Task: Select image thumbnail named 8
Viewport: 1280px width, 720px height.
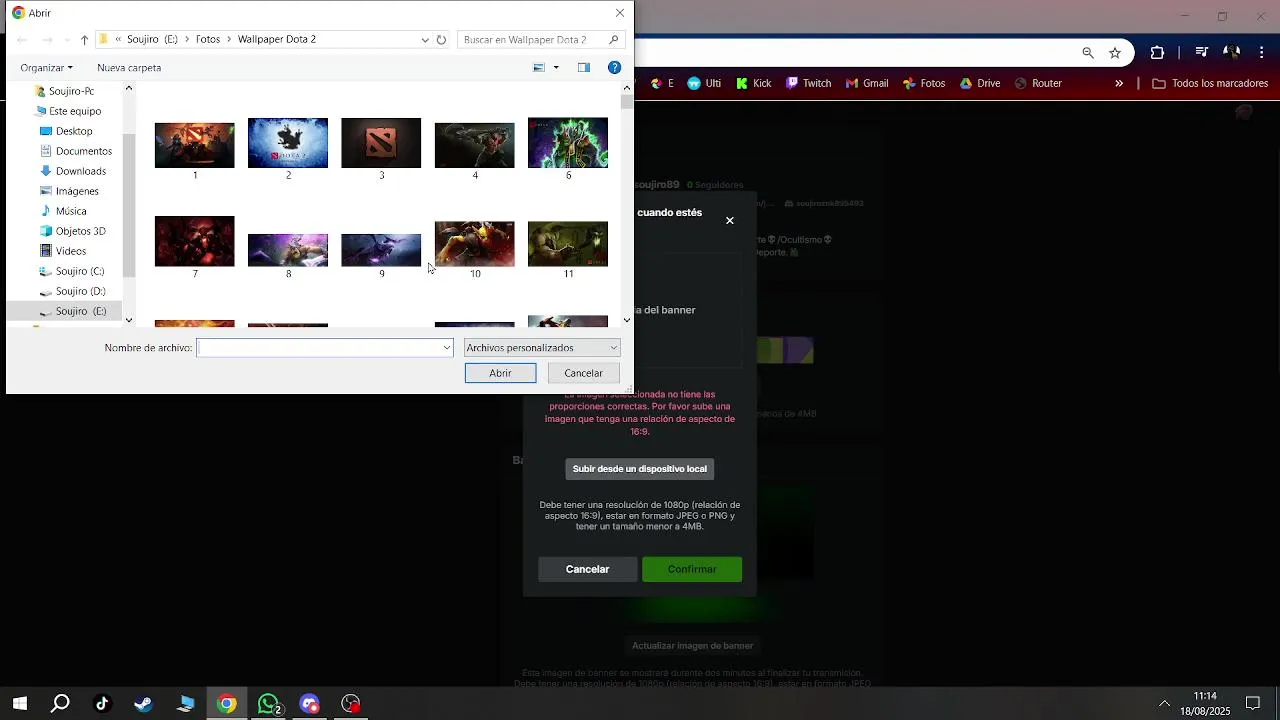Action: [x=288, y=249]
